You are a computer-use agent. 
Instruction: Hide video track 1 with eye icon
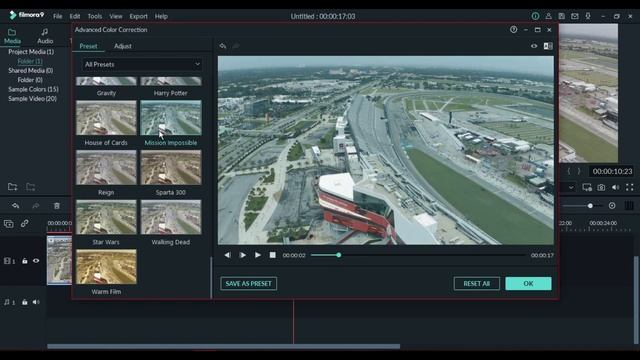pyautogui.click(x=36, y=261)
